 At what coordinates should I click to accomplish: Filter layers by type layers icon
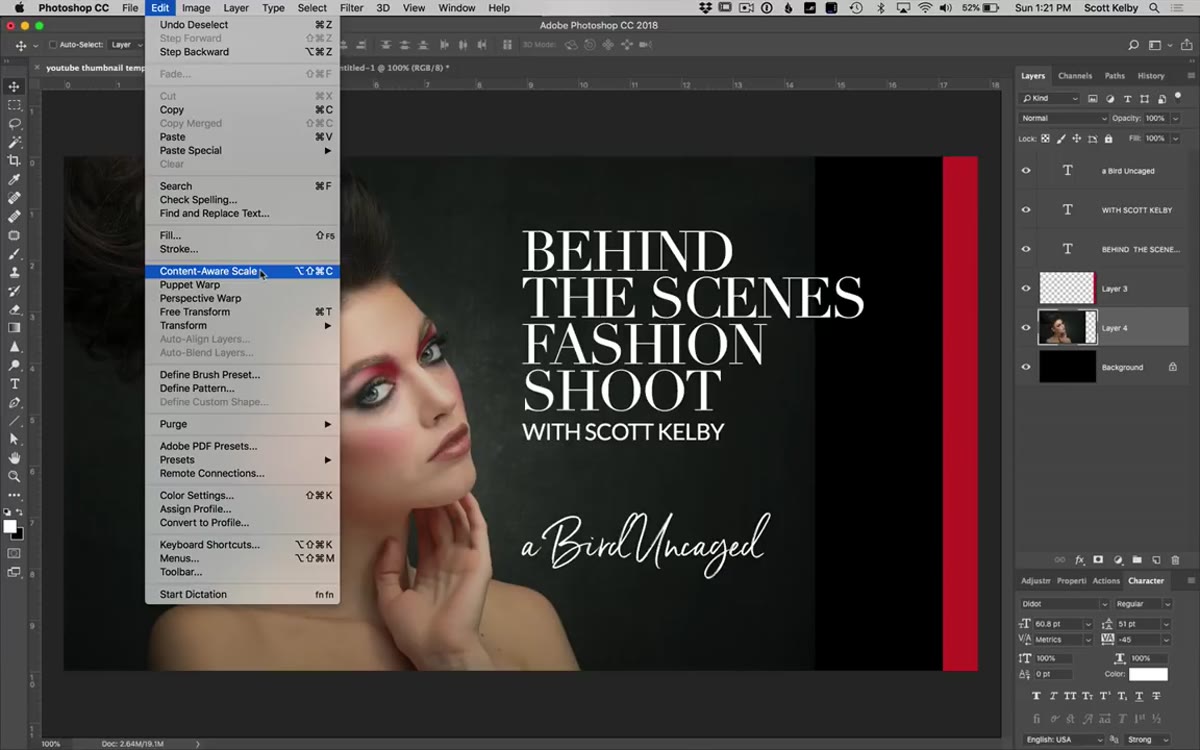(x=1128, y=99)
